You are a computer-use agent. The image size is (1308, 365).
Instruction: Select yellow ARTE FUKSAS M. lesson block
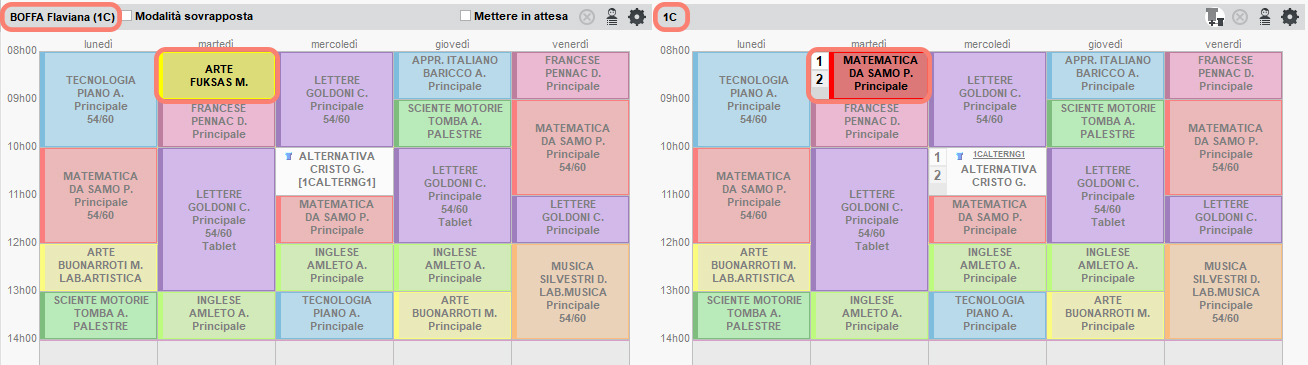[218, 75]
